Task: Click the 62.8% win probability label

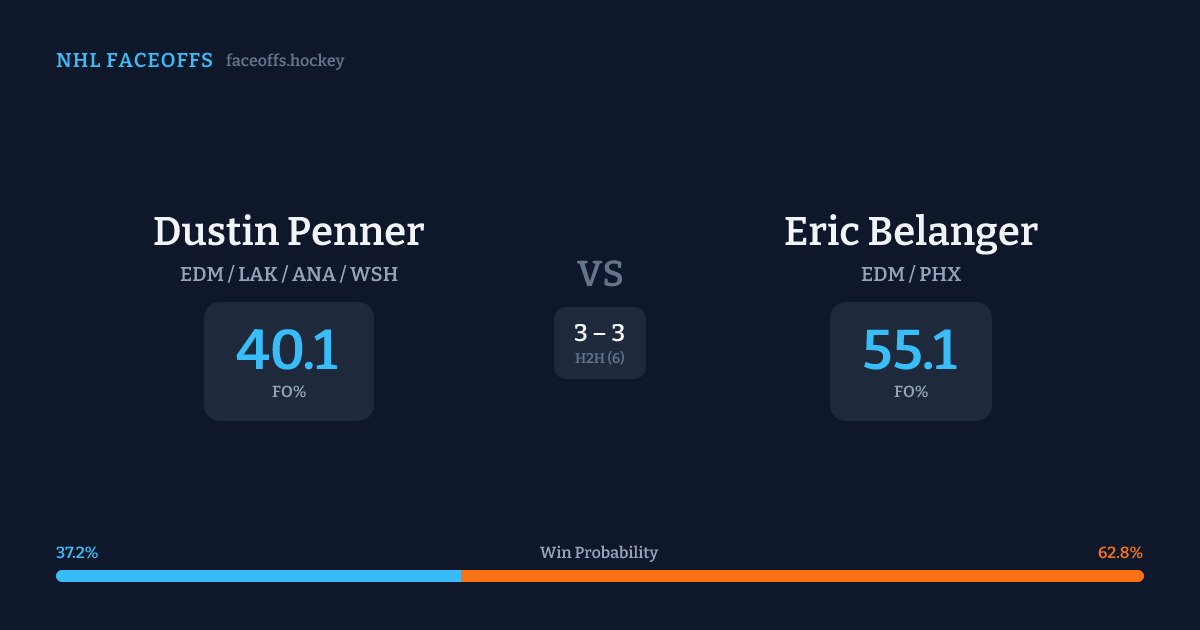Action: click(x=1120, y=553)
